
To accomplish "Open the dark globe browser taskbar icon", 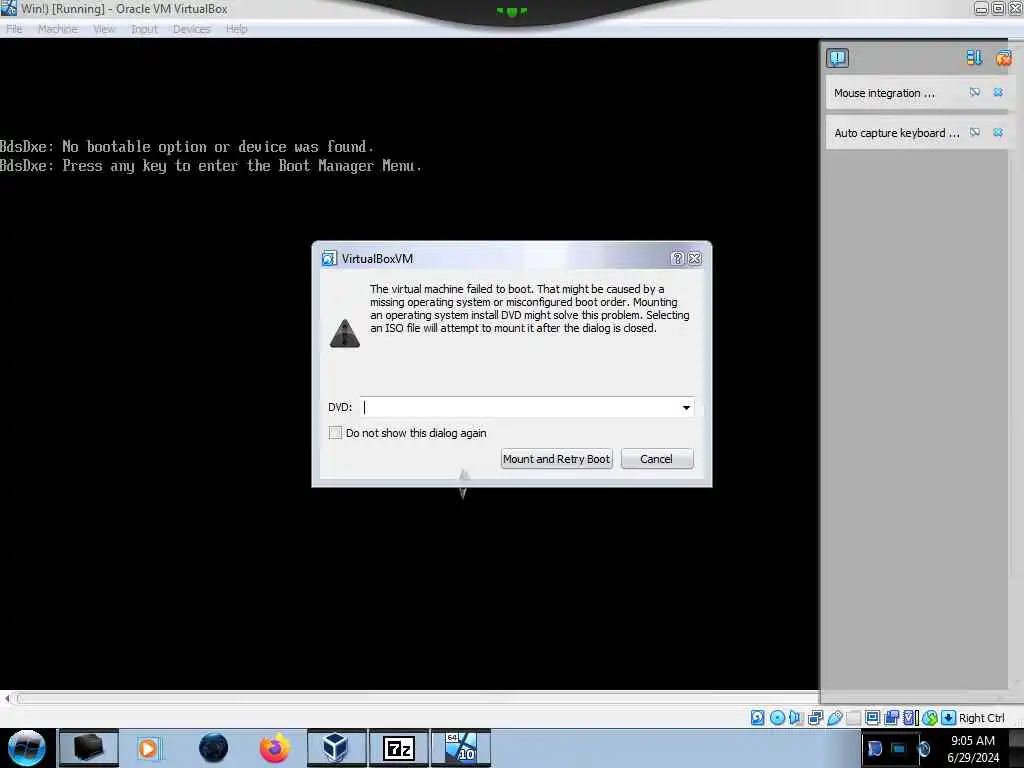I will click(x=214, y=748).
